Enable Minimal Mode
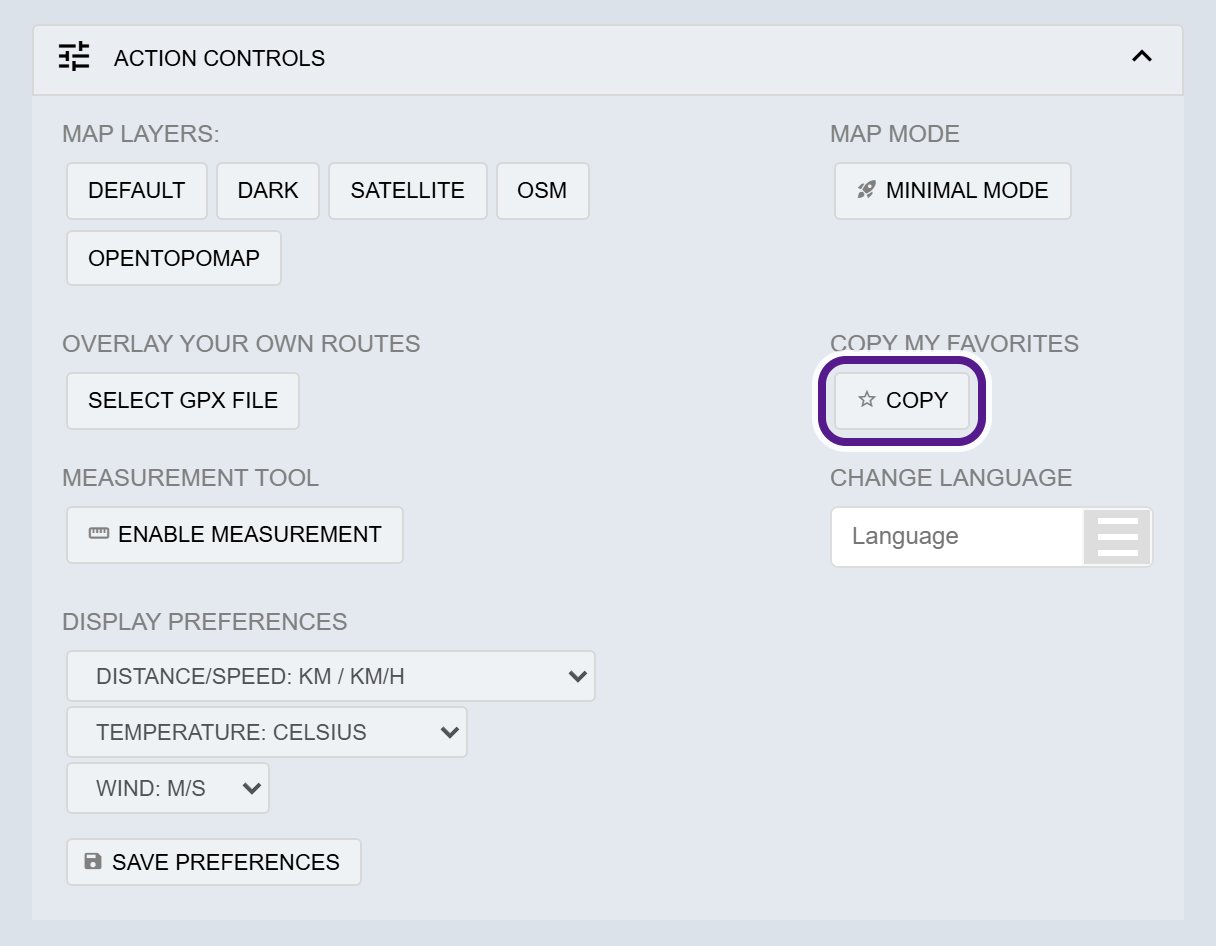The width and height of the screenshot is (1216, 946). click(953, 191)
